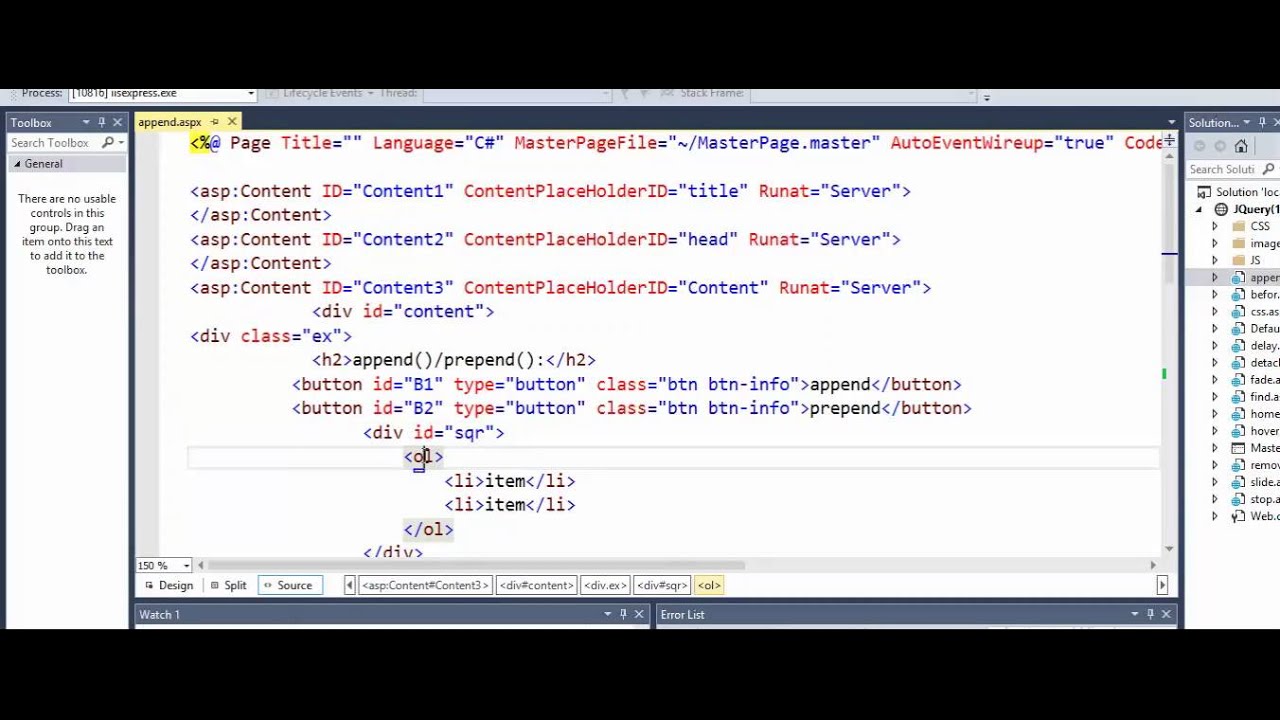Screen dimensions: 1280x720
Task: Pin the Error List panel
Action: (1151, 614)
